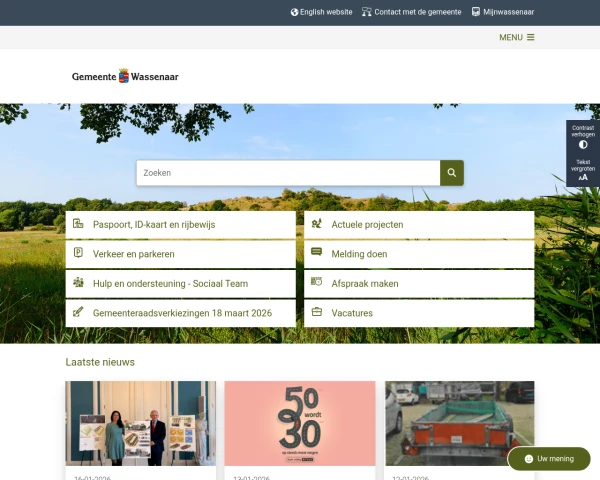Click the speech bubble icon for Melding doen
The width and height of the screenshot is (600, 480).
(x=316, y=252)
